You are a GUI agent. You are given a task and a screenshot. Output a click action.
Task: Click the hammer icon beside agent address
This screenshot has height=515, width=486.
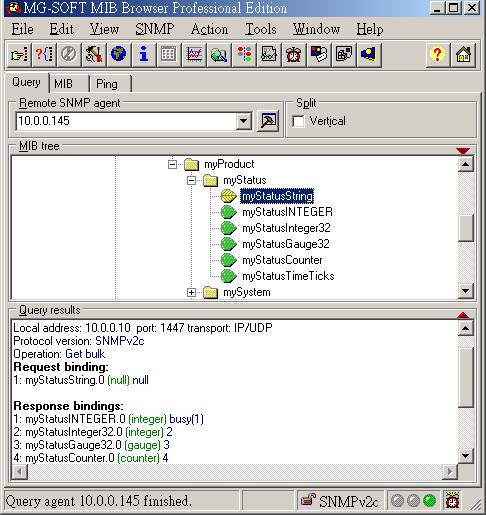click(268, 121)
